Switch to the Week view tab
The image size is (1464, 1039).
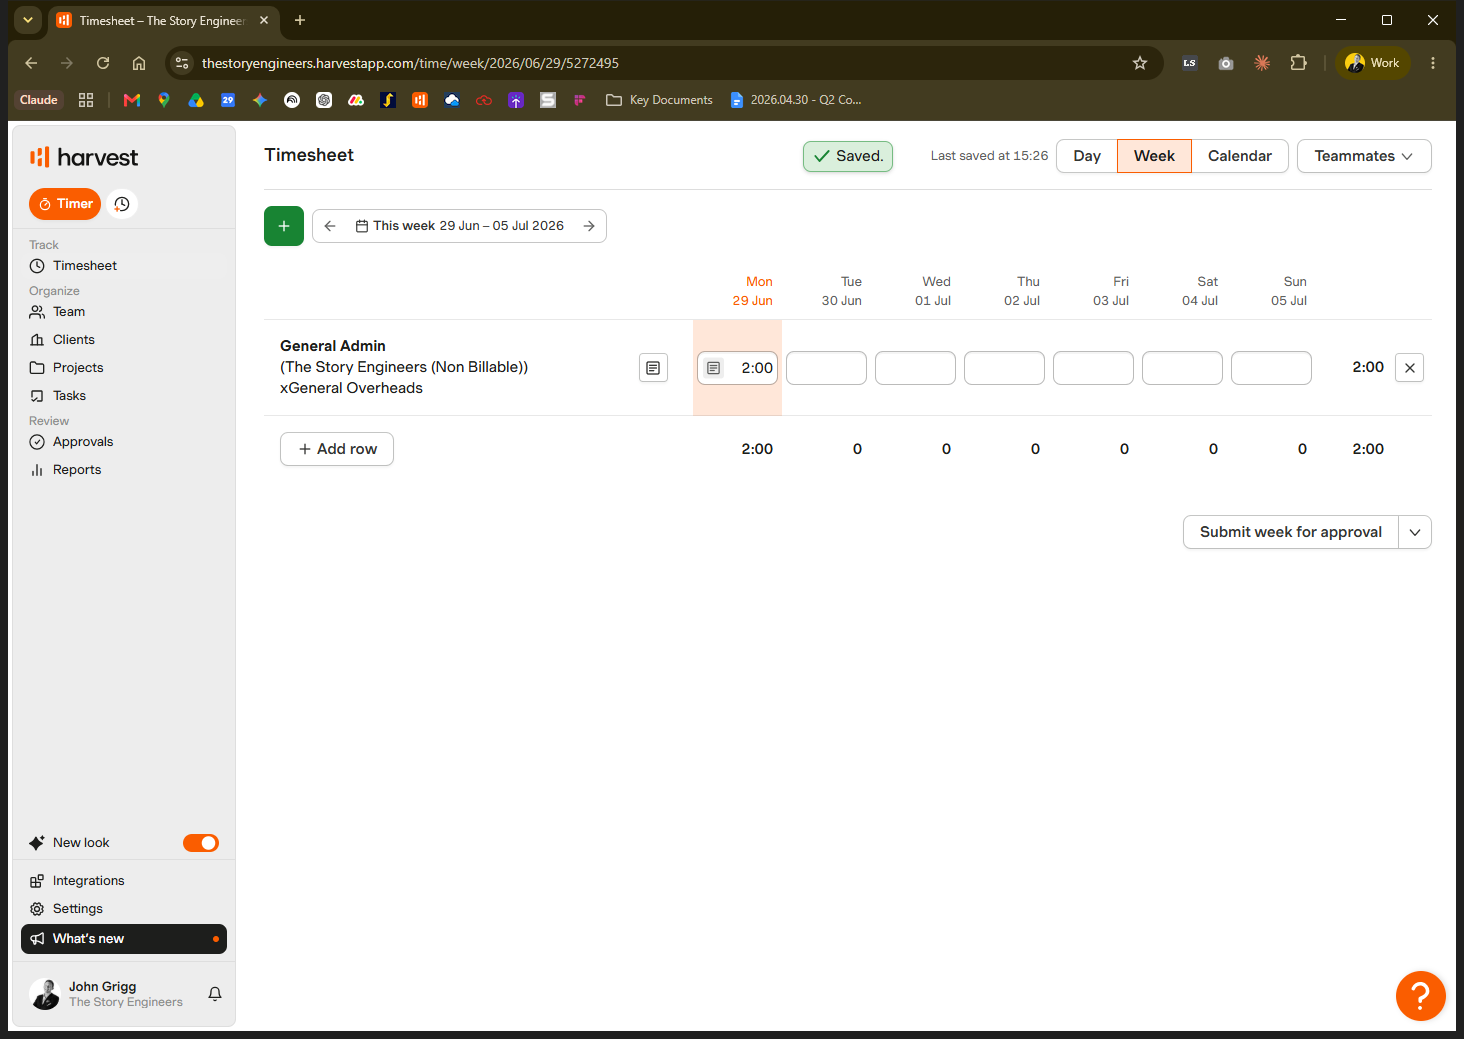tap(1154, 156)
